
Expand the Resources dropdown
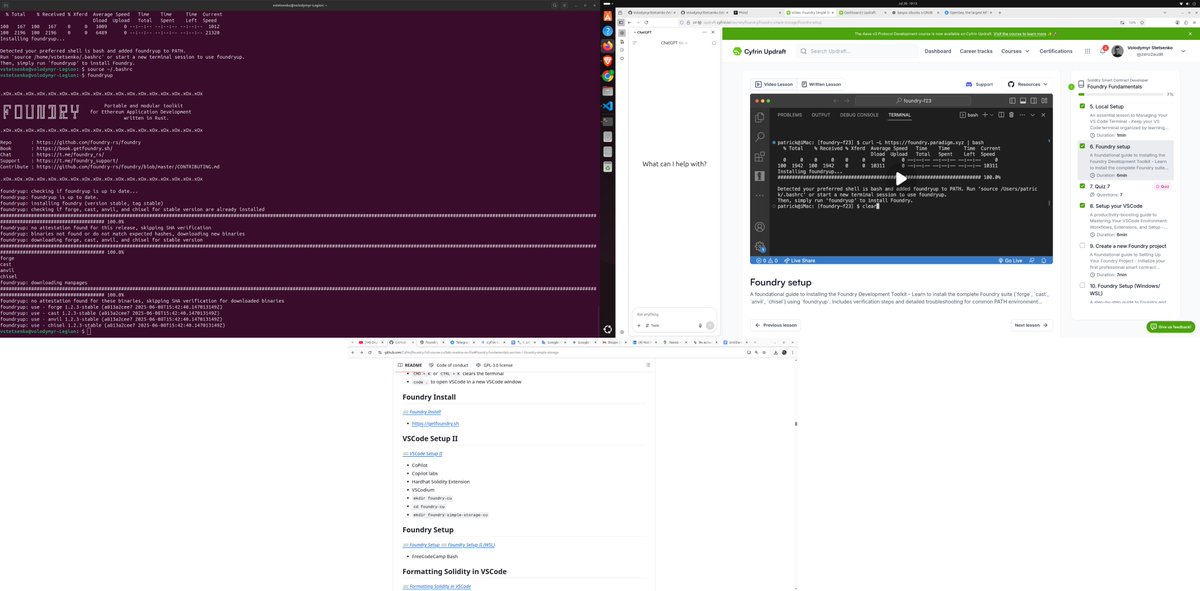click(x=1029, y=84)
